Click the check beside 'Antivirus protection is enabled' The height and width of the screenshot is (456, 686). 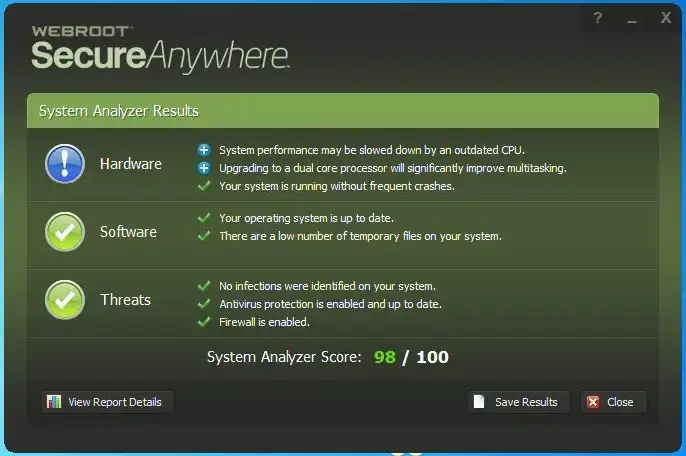204,304
